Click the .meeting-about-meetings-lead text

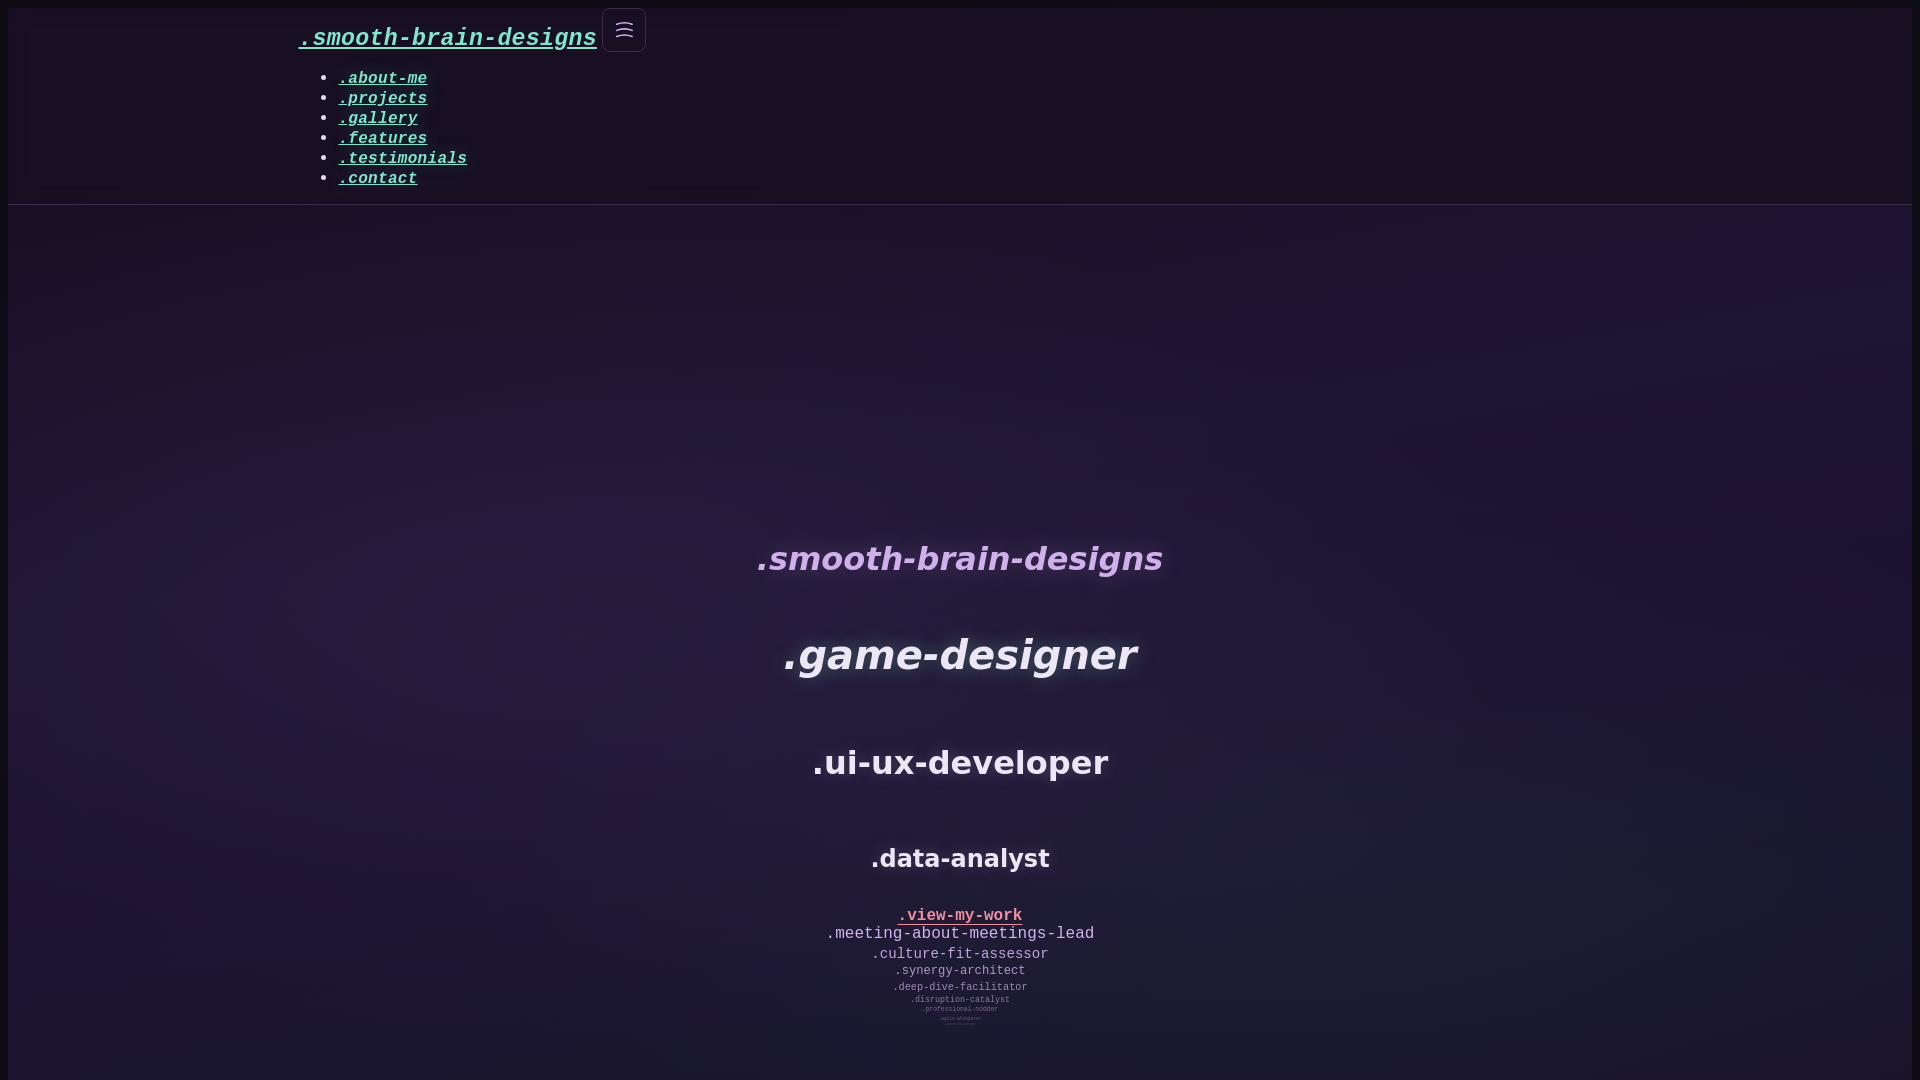point(960,933)
